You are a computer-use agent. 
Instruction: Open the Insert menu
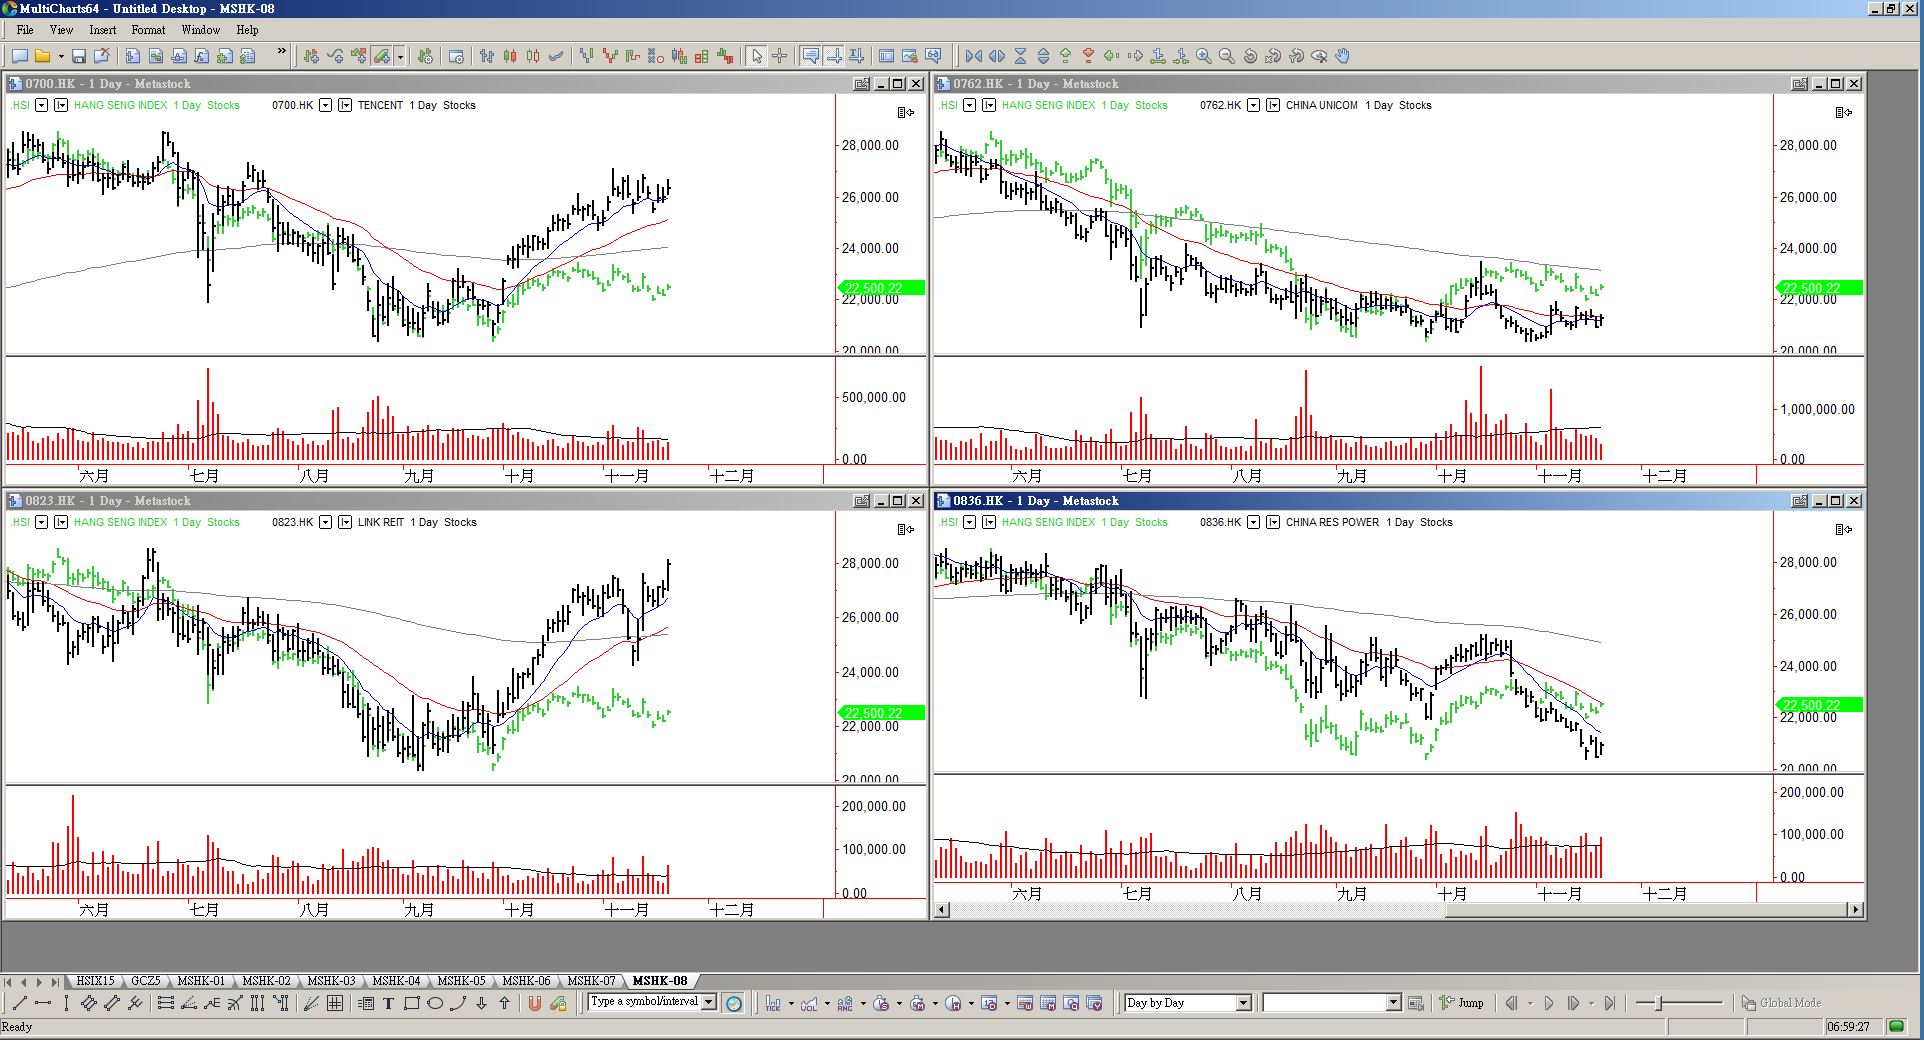[102, 30]
